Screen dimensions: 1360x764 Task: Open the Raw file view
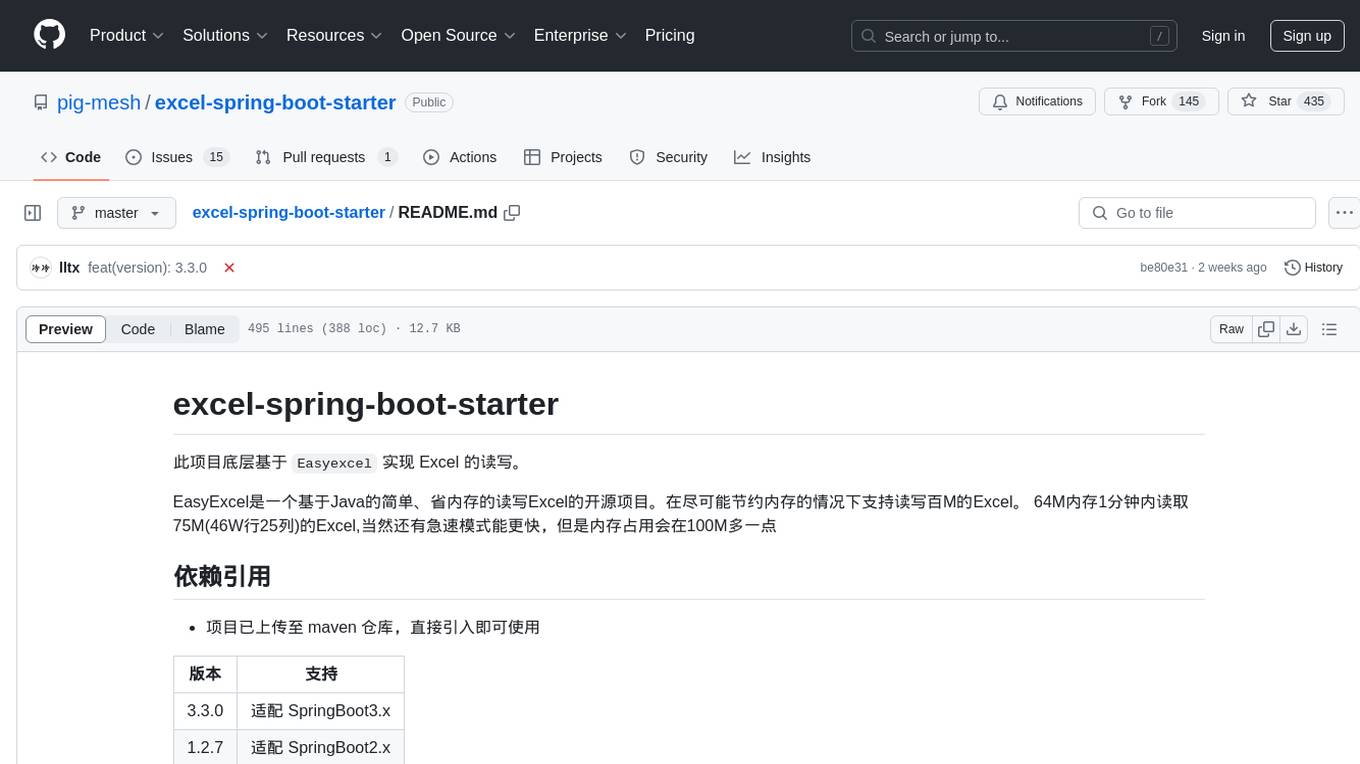point(1231,329)
